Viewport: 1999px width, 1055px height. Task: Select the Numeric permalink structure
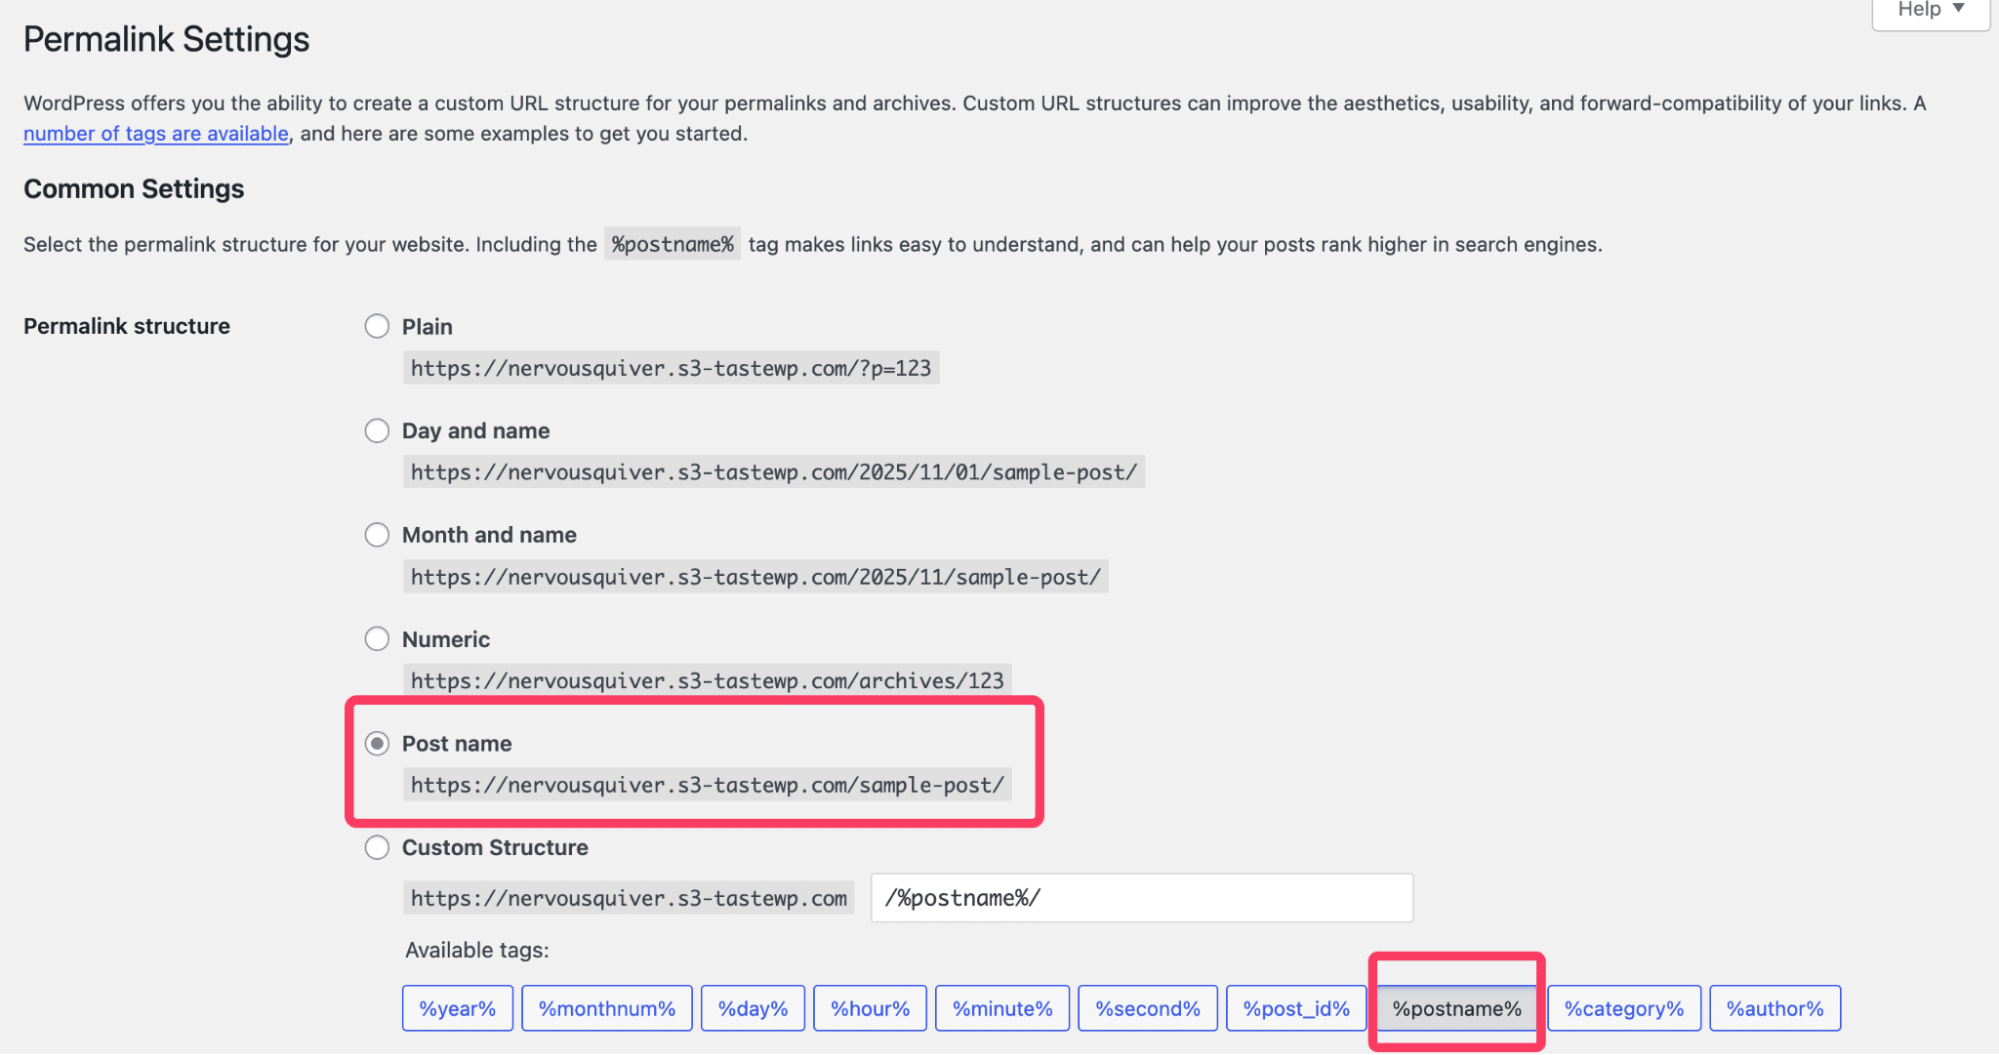pos(377,638)
